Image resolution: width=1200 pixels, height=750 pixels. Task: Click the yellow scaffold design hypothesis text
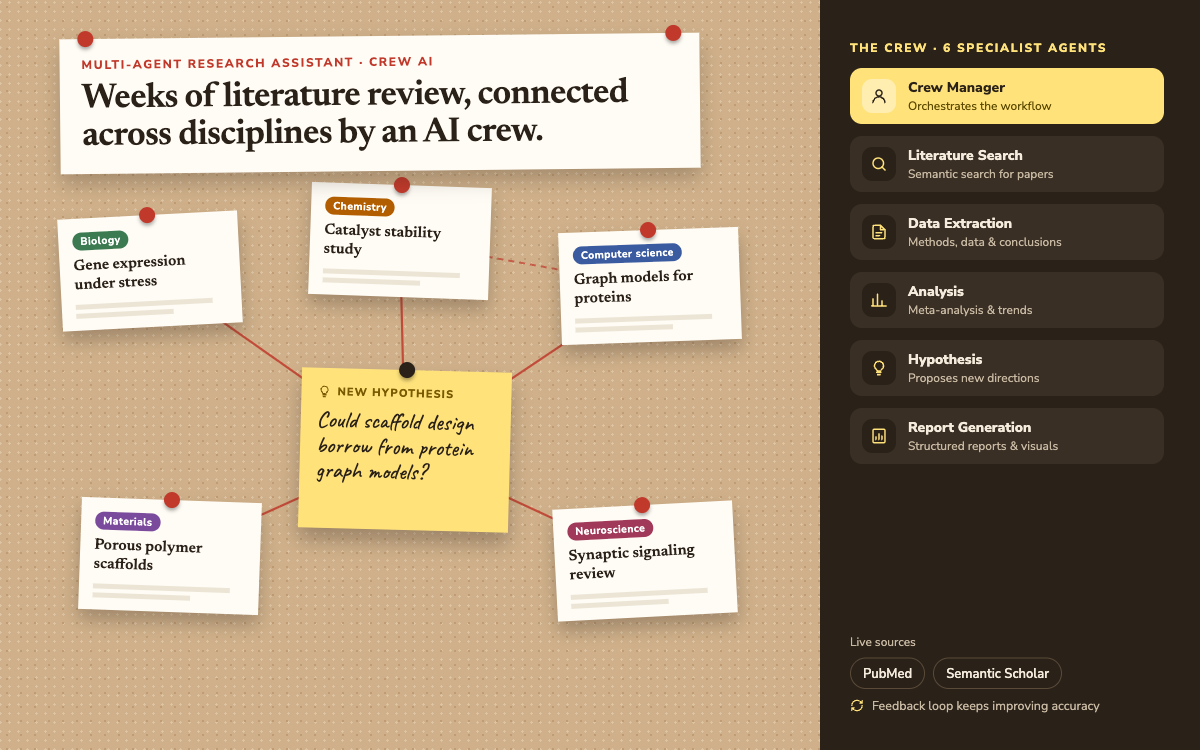[x=396, y=446]
